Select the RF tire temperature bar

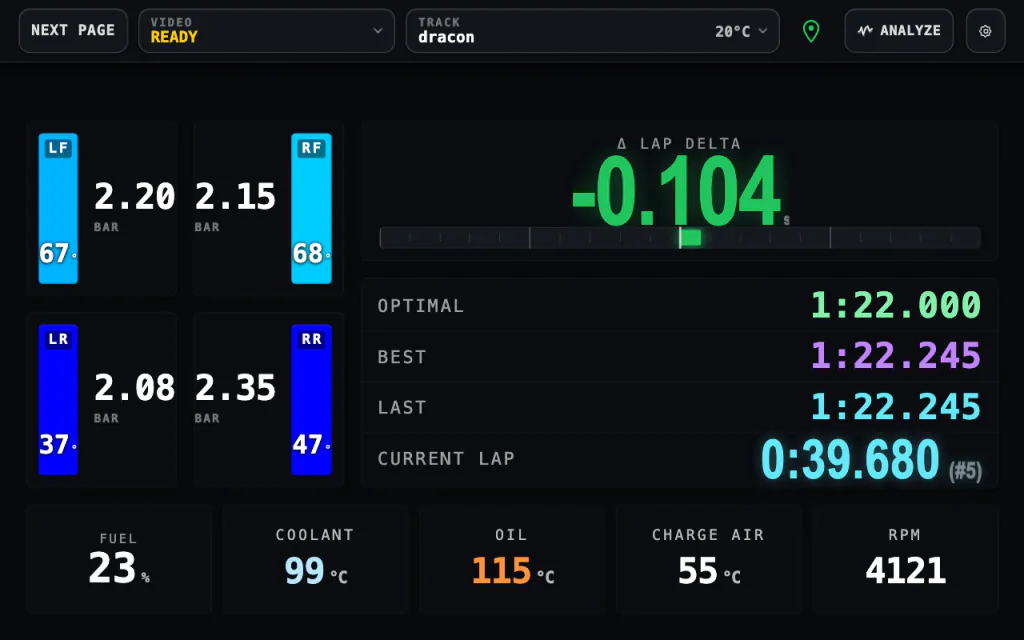[312, 208]
